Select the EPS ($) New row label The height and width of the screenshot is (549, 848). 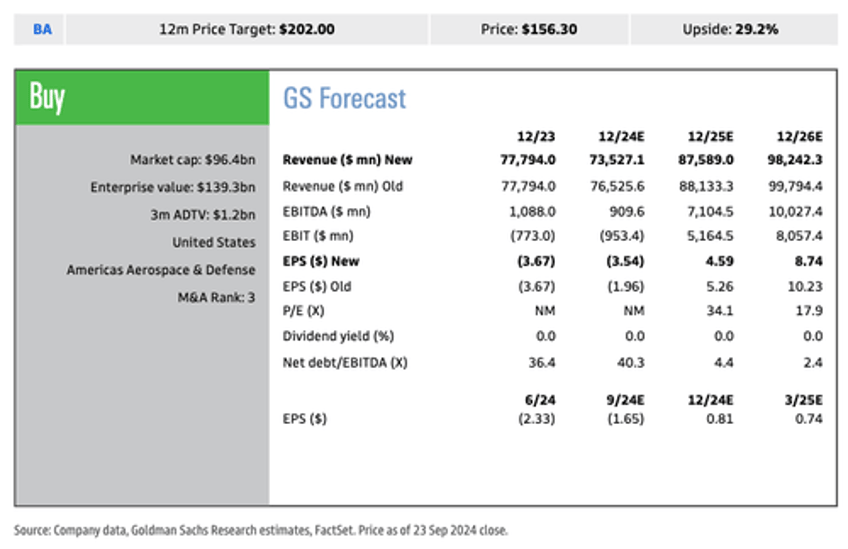pyautogui.click(x=321, y=261)
